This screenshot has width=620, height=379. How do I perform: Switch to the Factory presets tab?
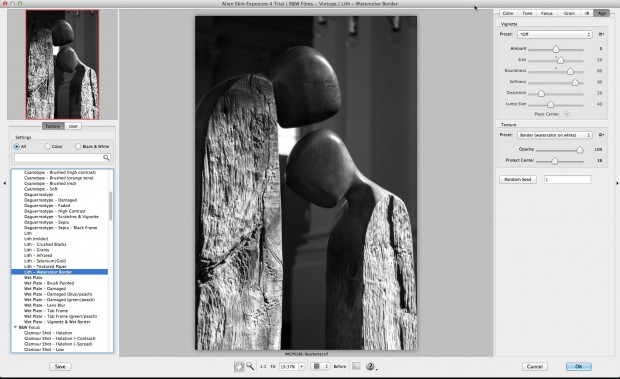click(x=53, y=126)
